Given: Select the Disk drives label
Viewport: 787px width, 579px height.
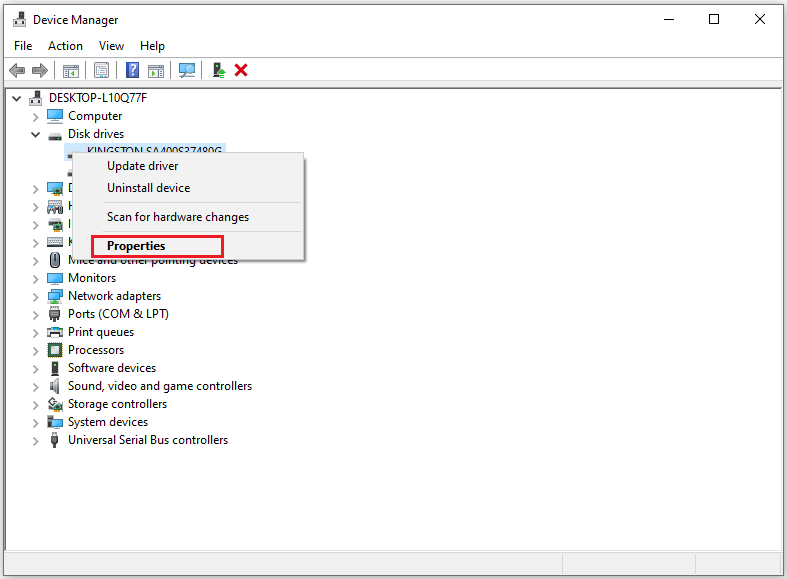Looking at the screenshot, I should pos(96,134).
